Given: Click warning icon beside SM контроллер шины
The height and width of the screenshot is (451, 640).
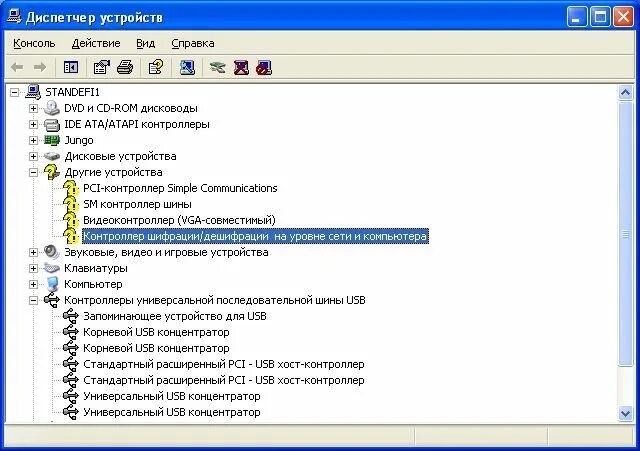Looking at the screenshot, I should [x=71, y=204].
